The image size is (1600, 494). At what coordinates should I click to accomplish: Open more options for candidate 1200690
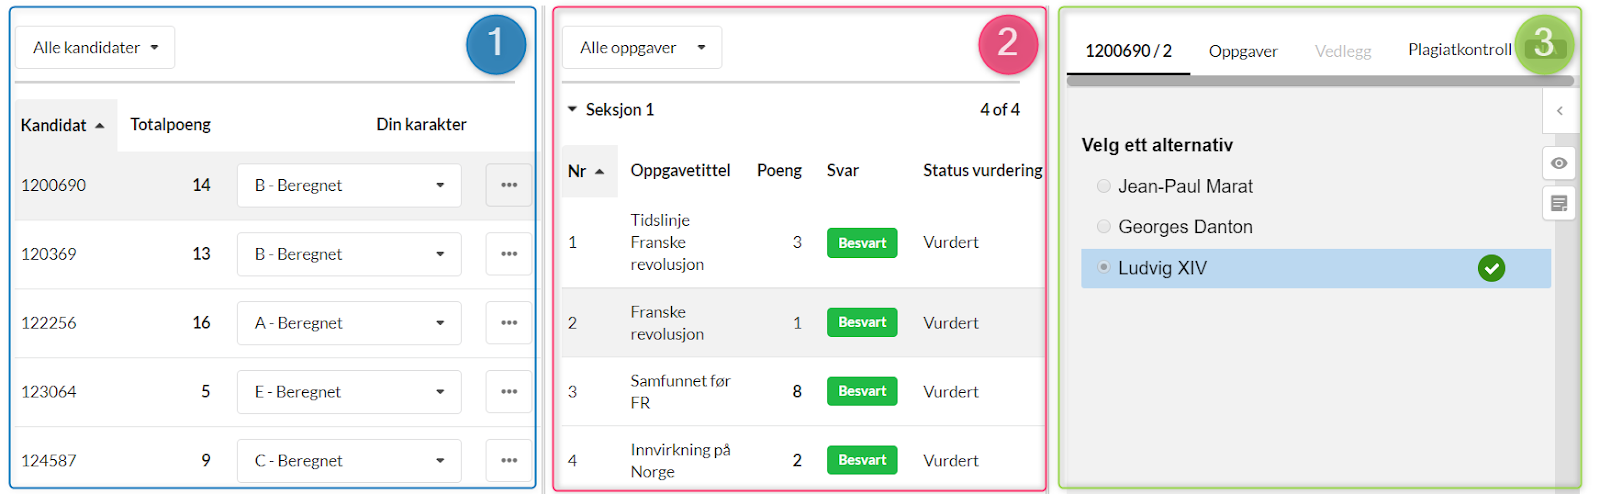tap(509, 185)
